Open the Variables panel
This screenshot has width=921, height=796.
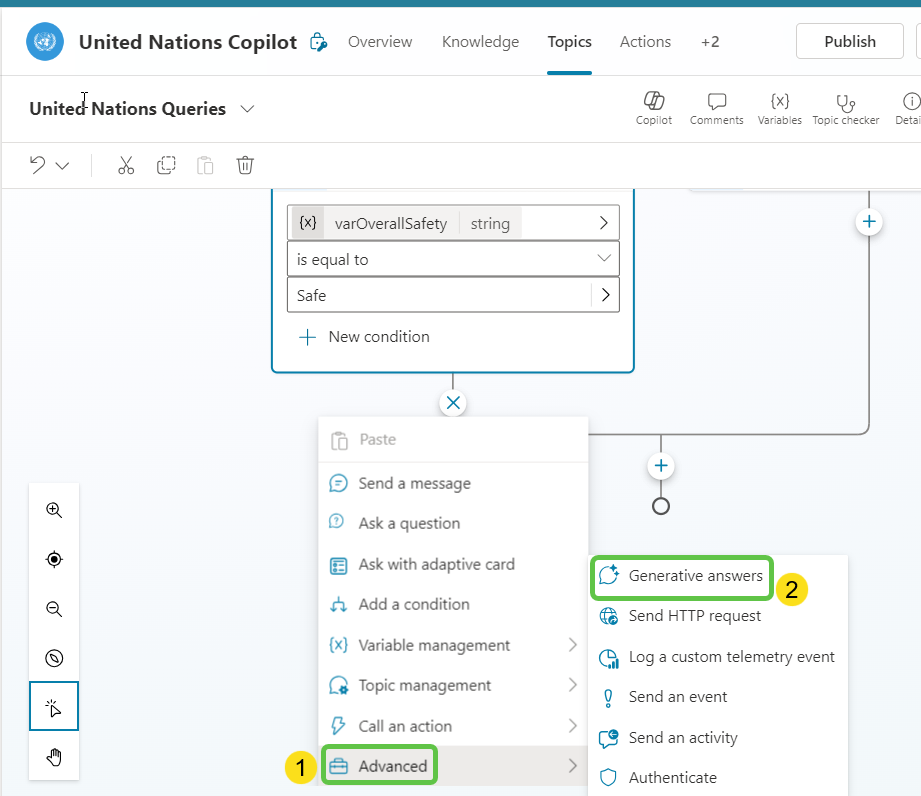779,102
